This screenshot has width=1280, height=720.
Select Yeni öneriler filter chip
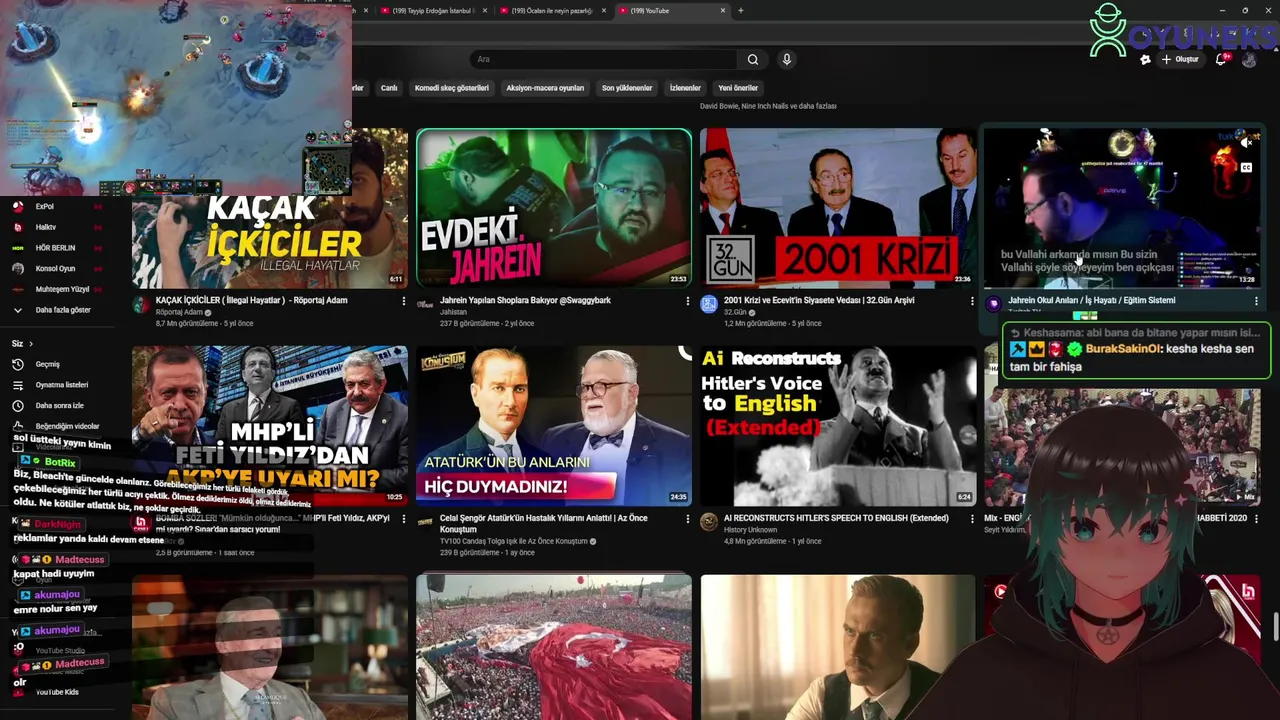pyautogui.click(x=739, y=88)
